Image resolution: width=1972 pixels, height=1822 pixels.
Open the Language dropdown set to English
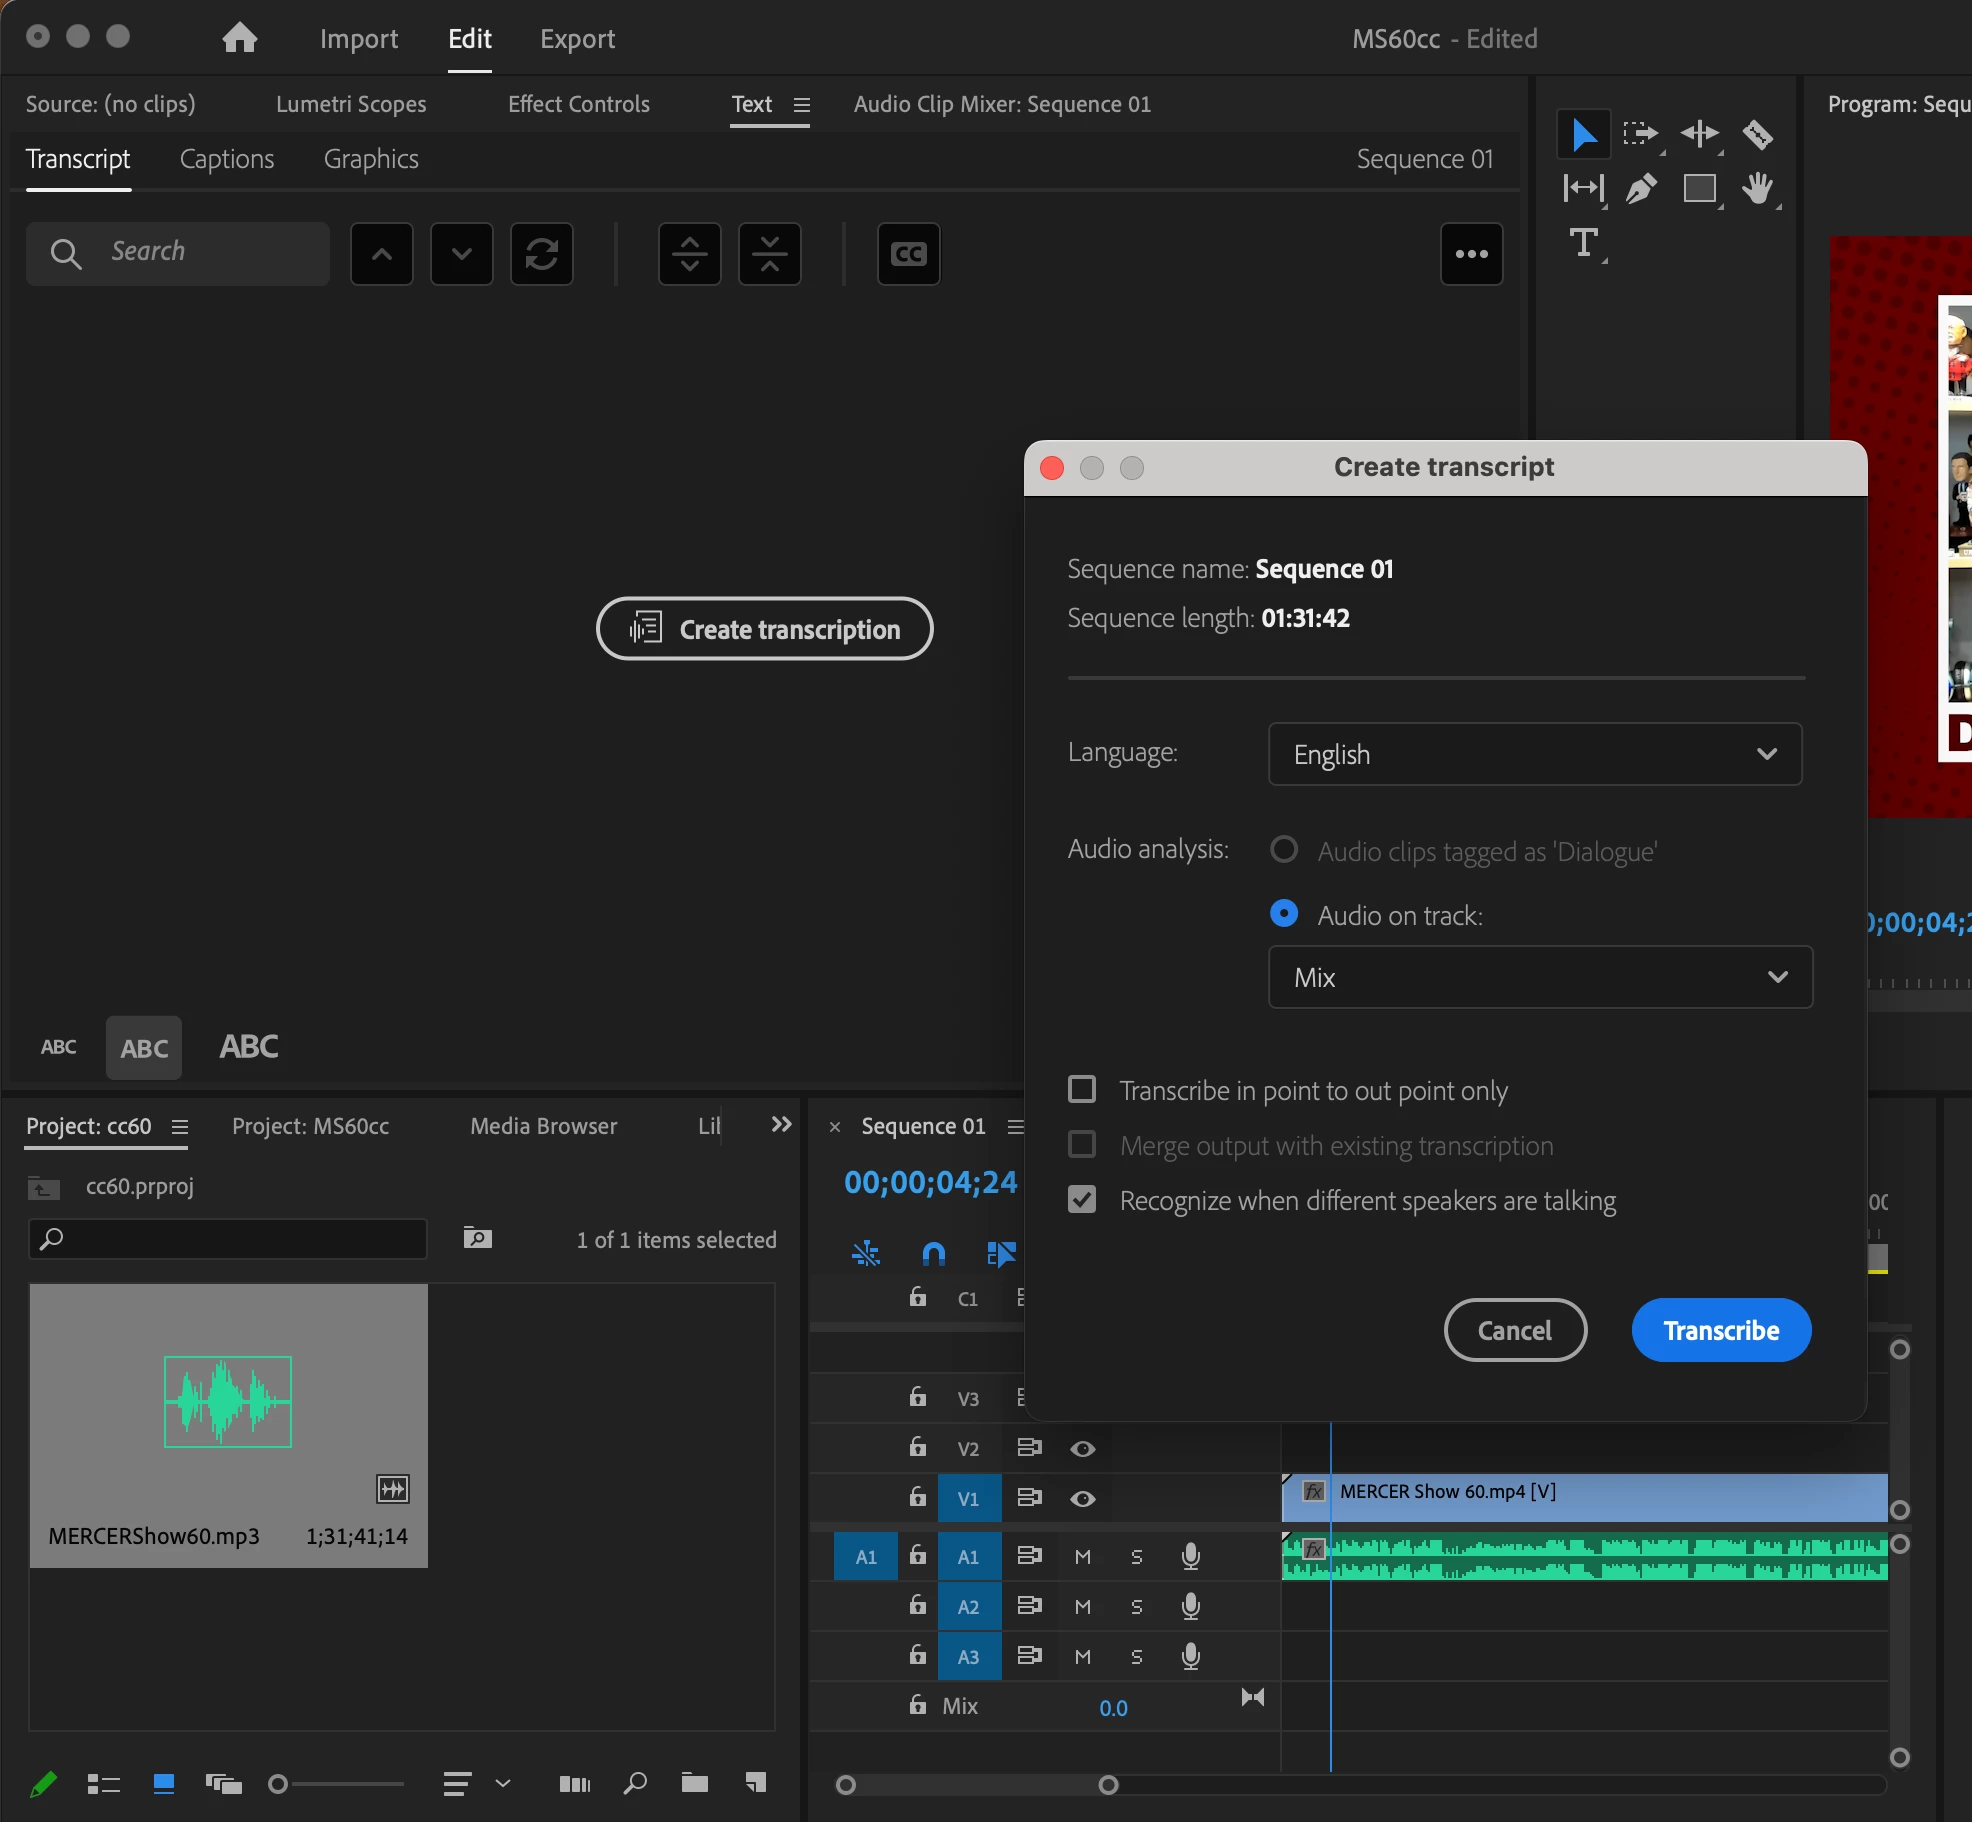point(1534,754)
